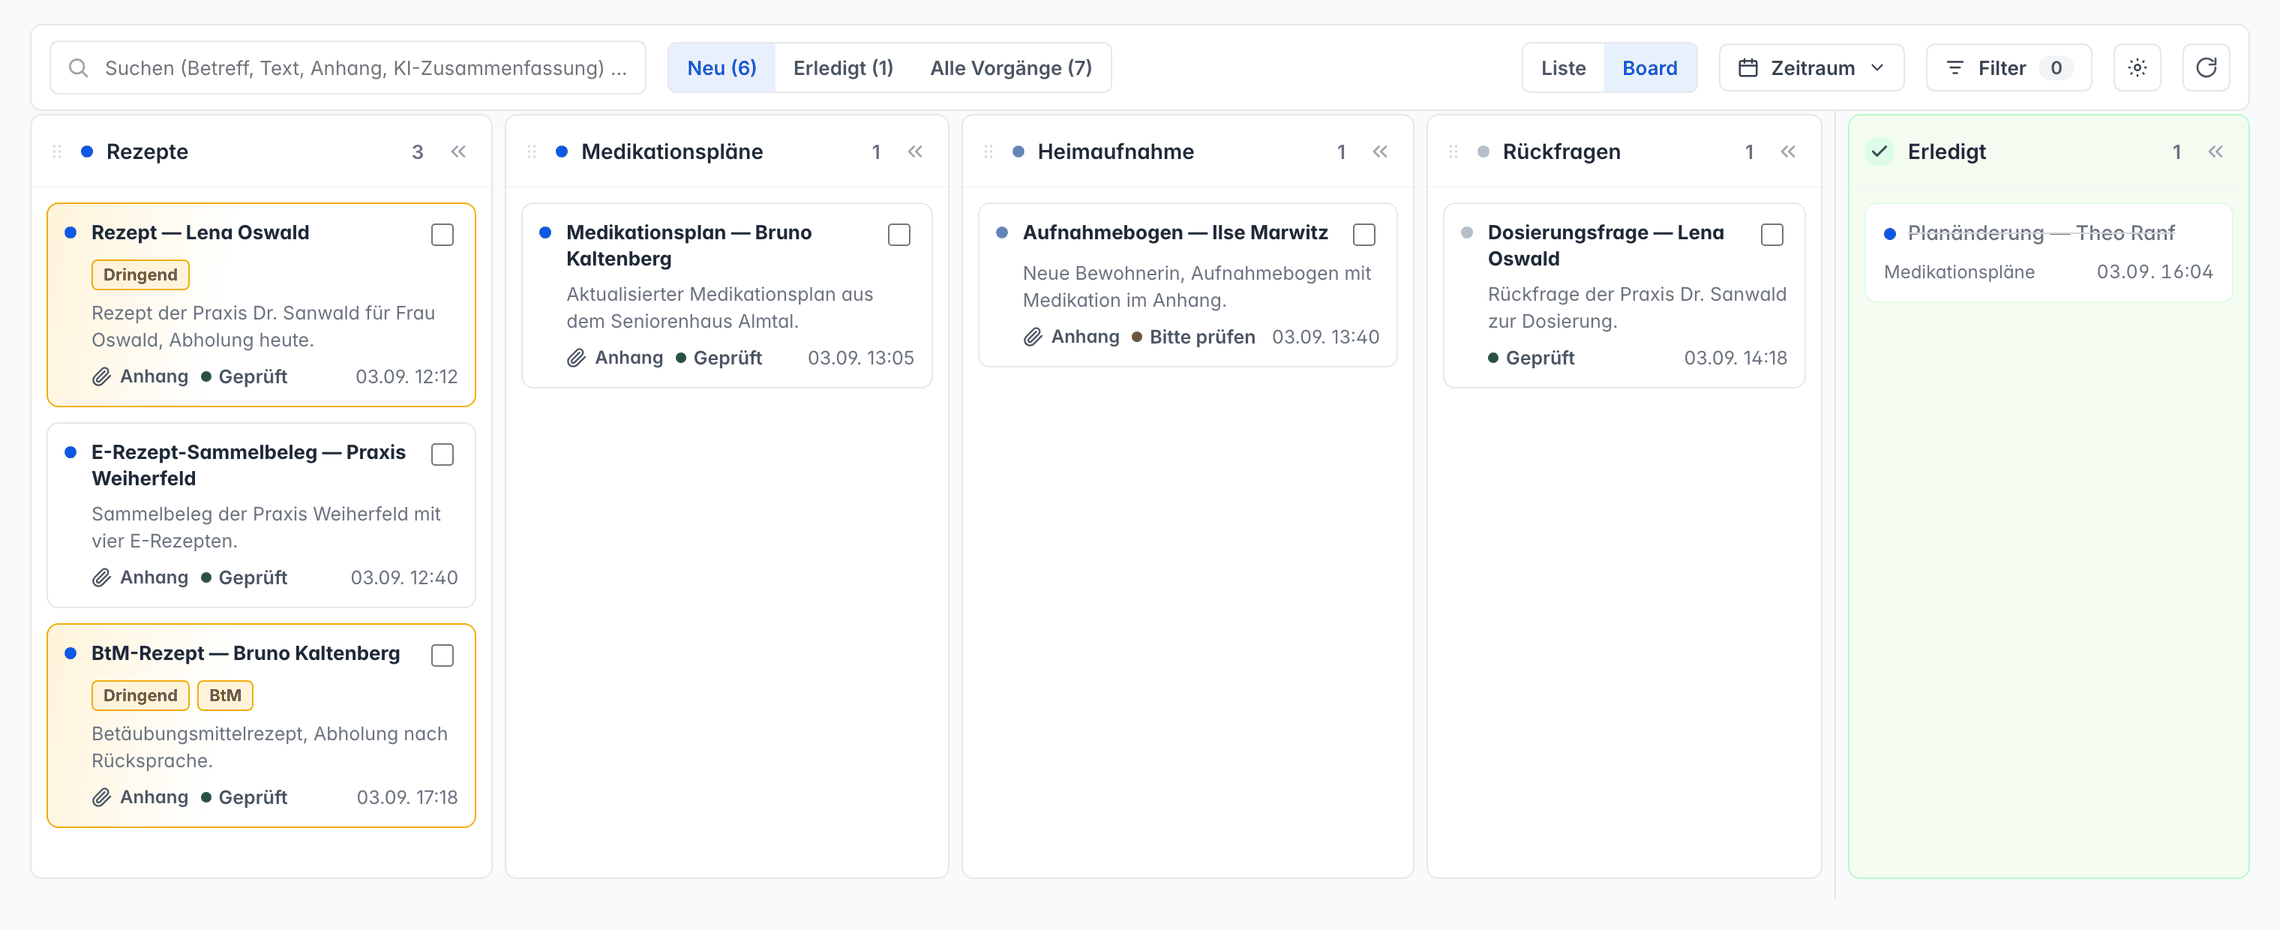Viewport: 2280px width, 930px height.
Task: Click the Rückfragen column drag handle
Action: 1453,152
